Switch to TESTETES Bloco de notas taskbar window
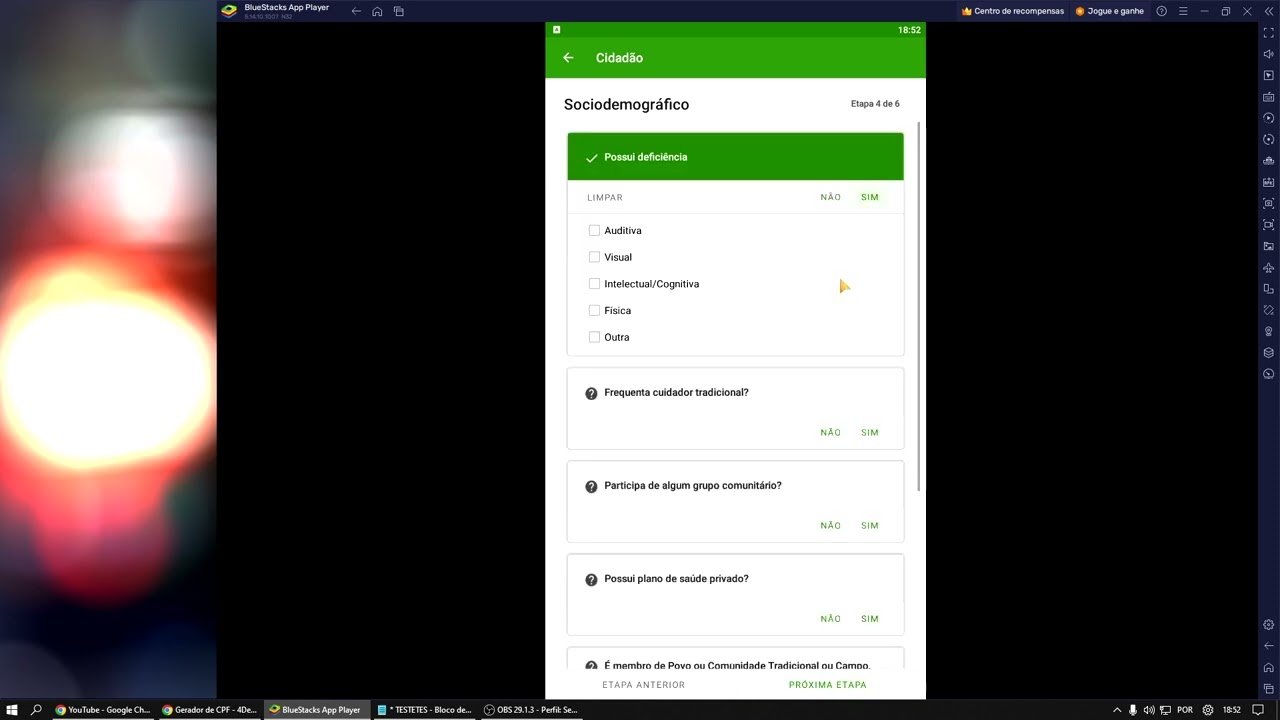This screenshot has height=720, width=1280. [424, 710]
